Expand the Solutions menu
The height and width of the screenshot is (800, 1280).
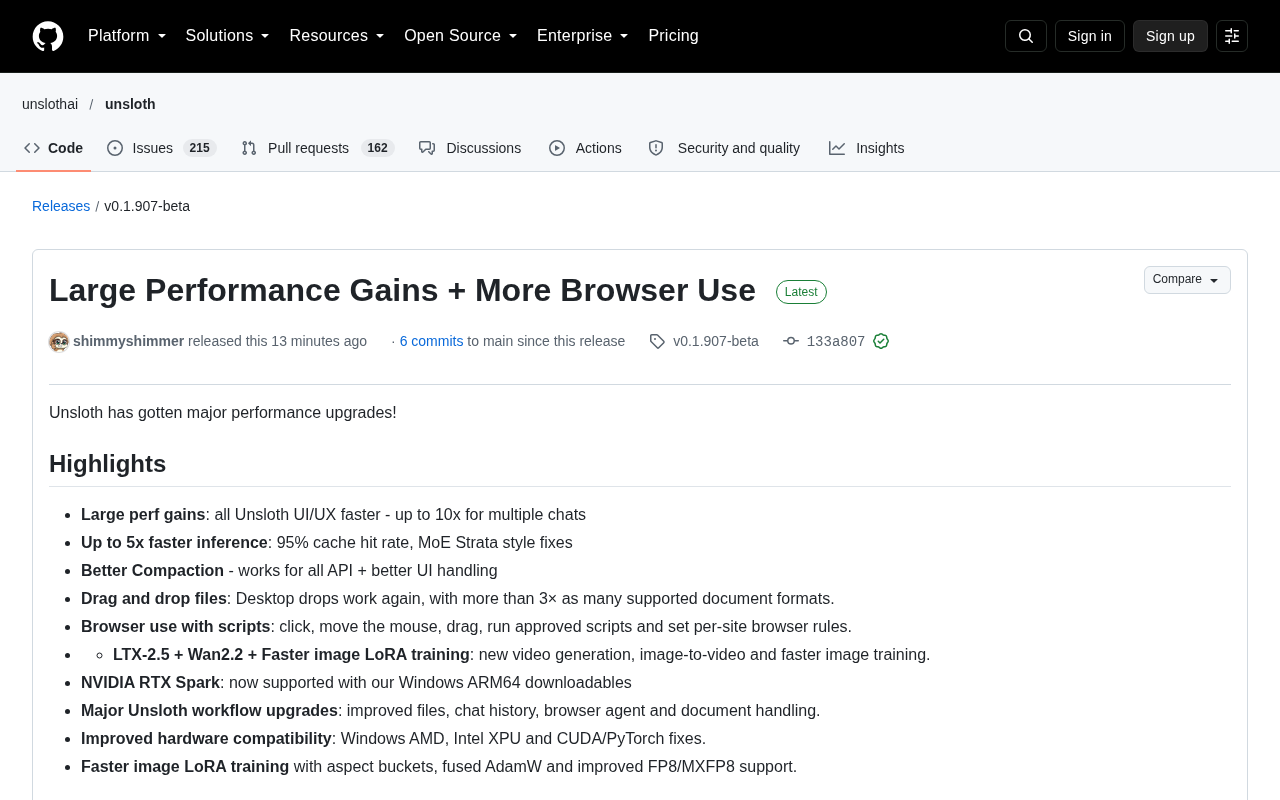click(x=228, y=36)
